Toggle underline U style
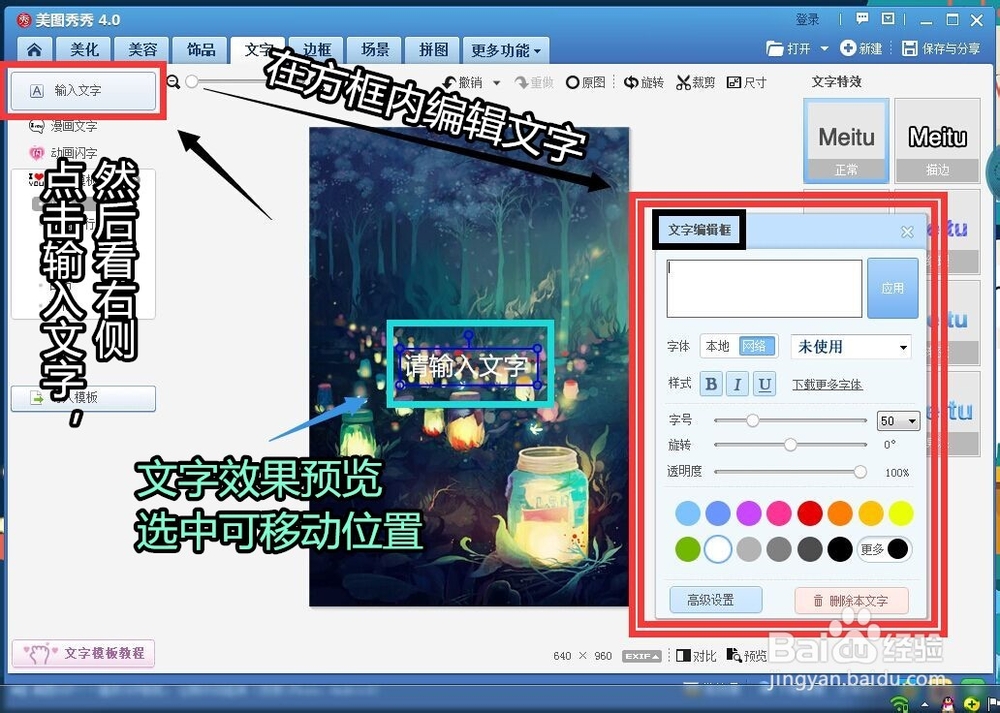 (765, 384)
